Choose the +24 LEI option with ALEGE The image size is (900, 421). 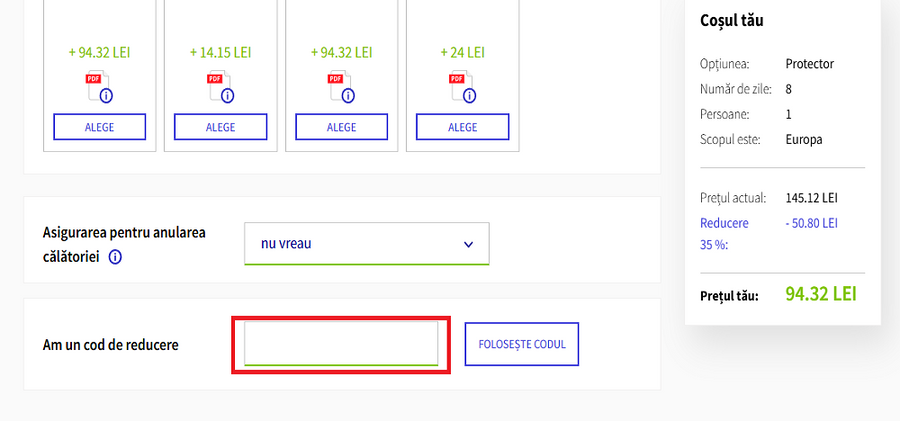click(x=463, y=127)
